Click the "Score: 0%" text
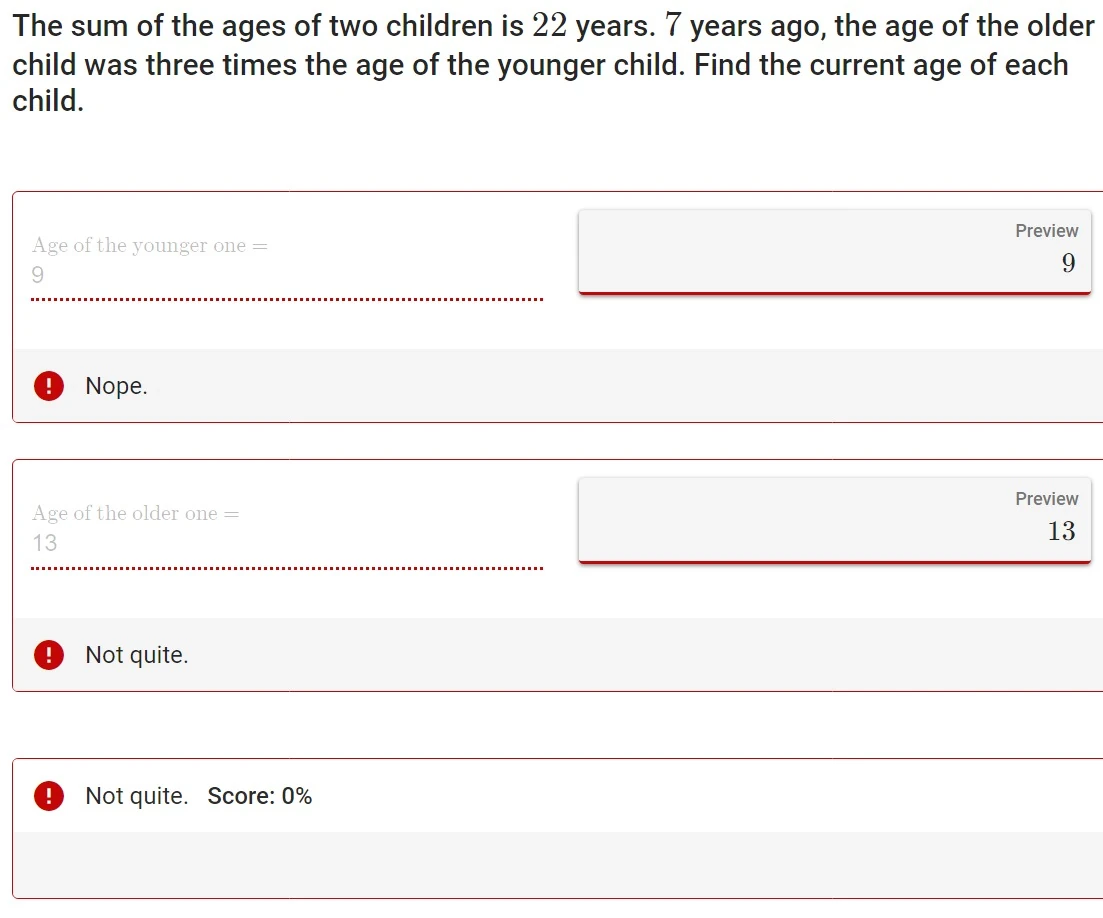Viewport: 1103px width, 918px height. [x=258, y=795]
